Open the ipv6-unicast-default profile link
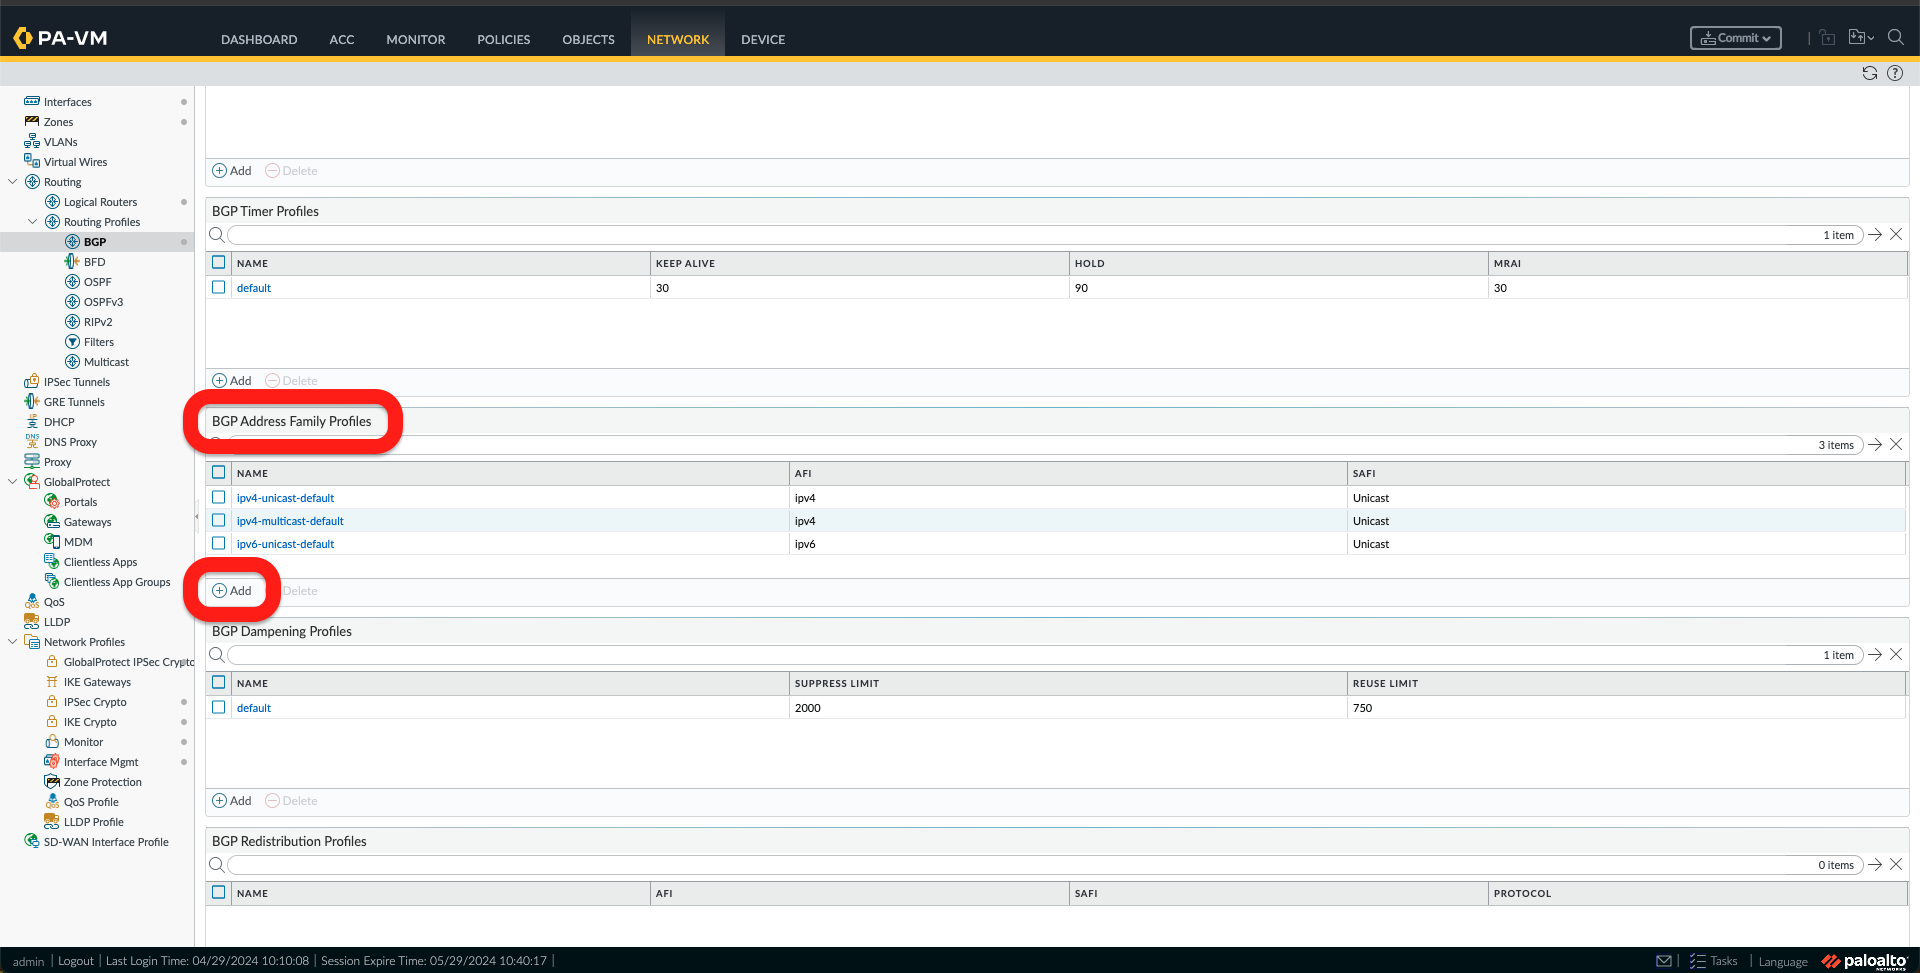 click(285, 543)
